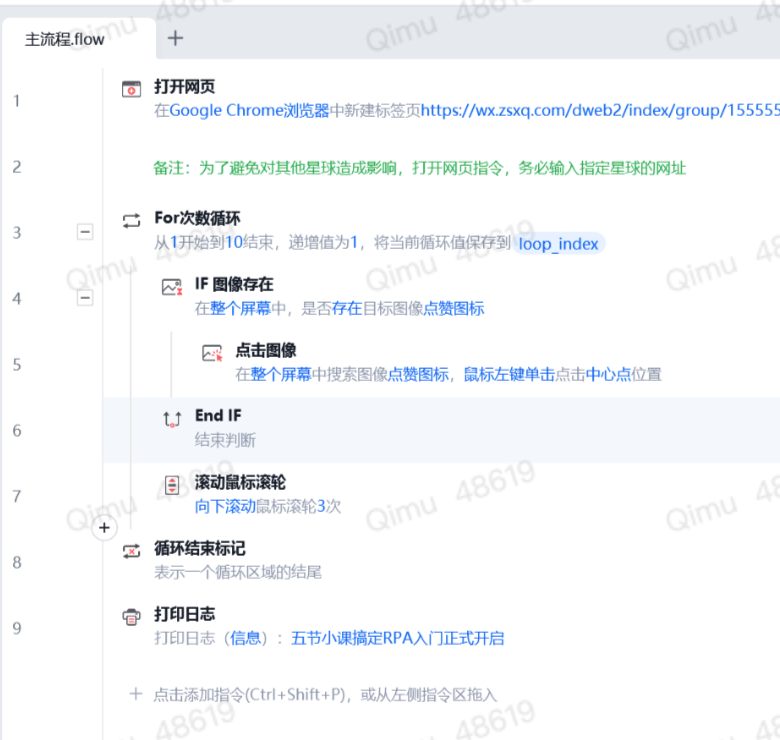780x740 pixels.
Task: Select the 点击图像 step title
Action: 266,350
